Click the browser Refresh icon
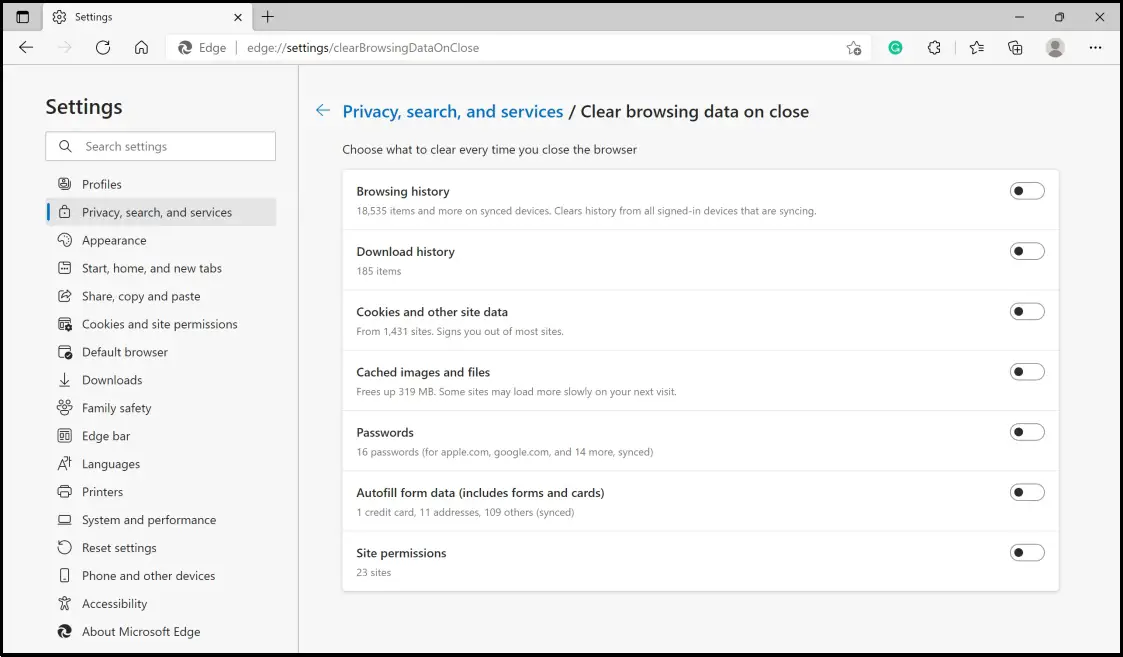Image resolution: width=1123 pixels, height=657 pixels. click(x=103, y=47)
